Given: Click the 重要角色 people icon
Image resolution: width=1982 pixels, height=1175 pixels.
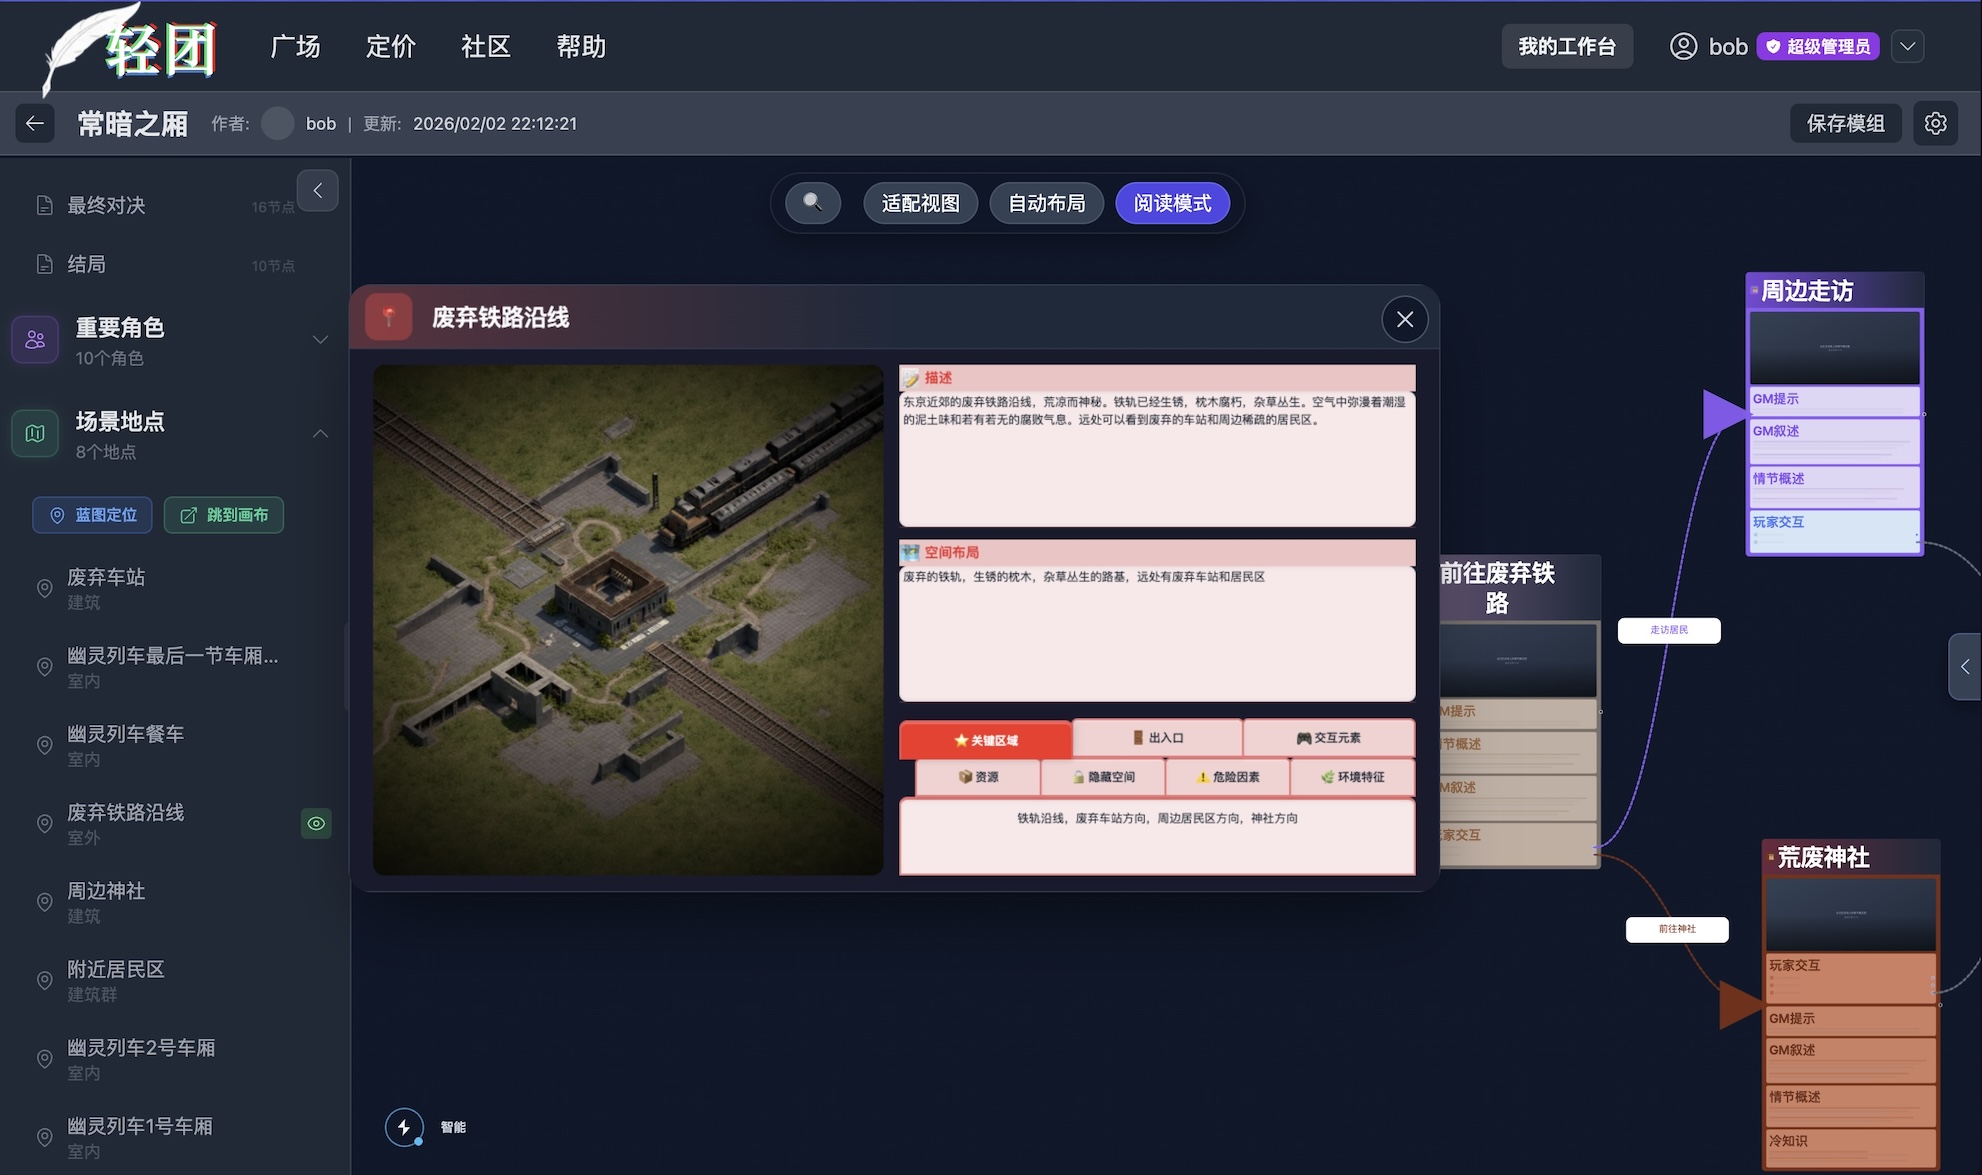Looking at the screenshot, I should (x=35, y=340).
